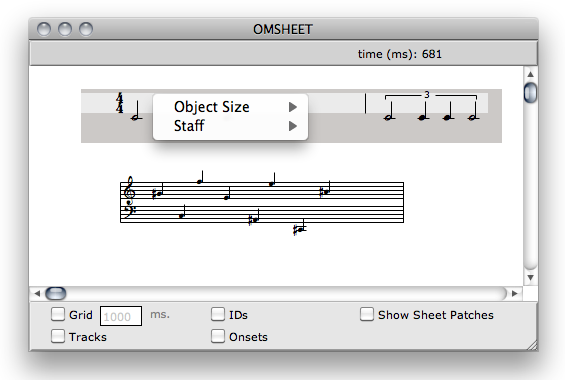Click the time (ms): 681 readout
Image resolution: width=565 pixels, height=380 pixels.
(400, 54)
